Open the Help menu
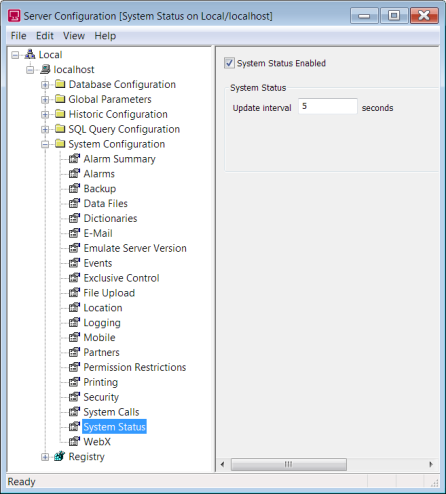This screenshot has width=446, height=494. pyautogui.click(x=105, y=36)
